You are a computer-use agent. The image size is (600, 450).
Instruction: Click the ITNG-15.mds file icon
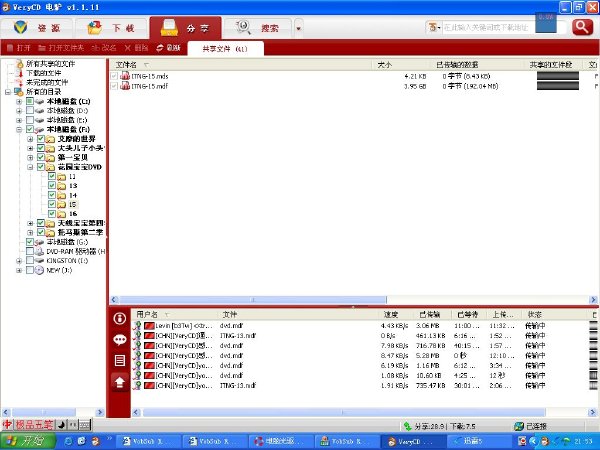click(x=125, y=76)
